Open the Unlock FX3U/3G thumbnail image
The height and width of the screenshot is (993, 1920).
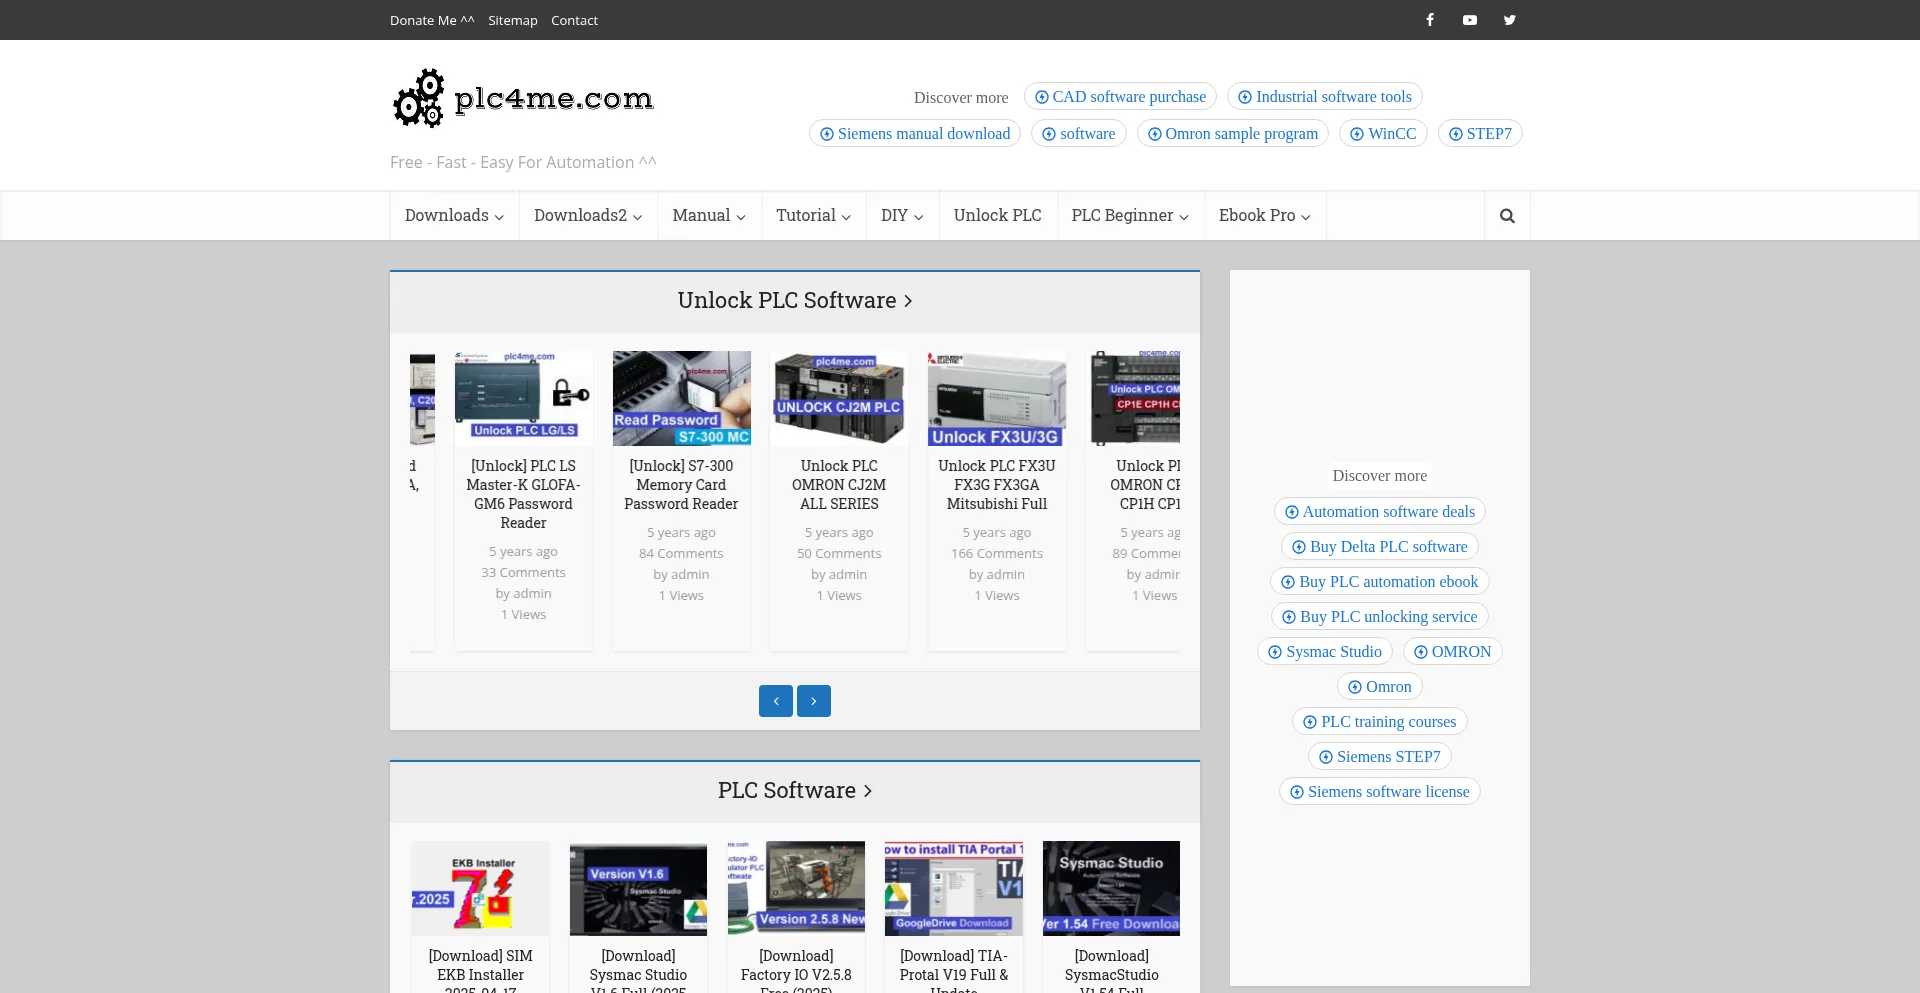pos(996,398)
